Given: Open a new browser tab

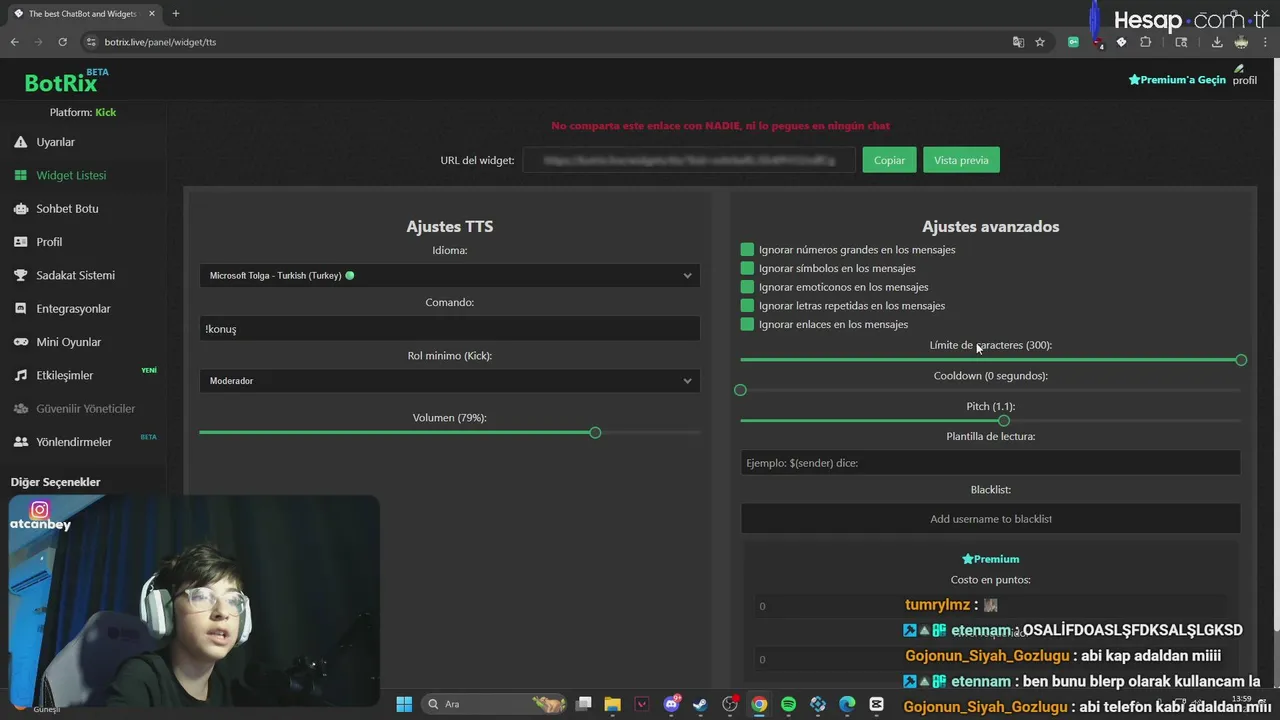Looking at the screenshot, I should click(x=176, y=14).
